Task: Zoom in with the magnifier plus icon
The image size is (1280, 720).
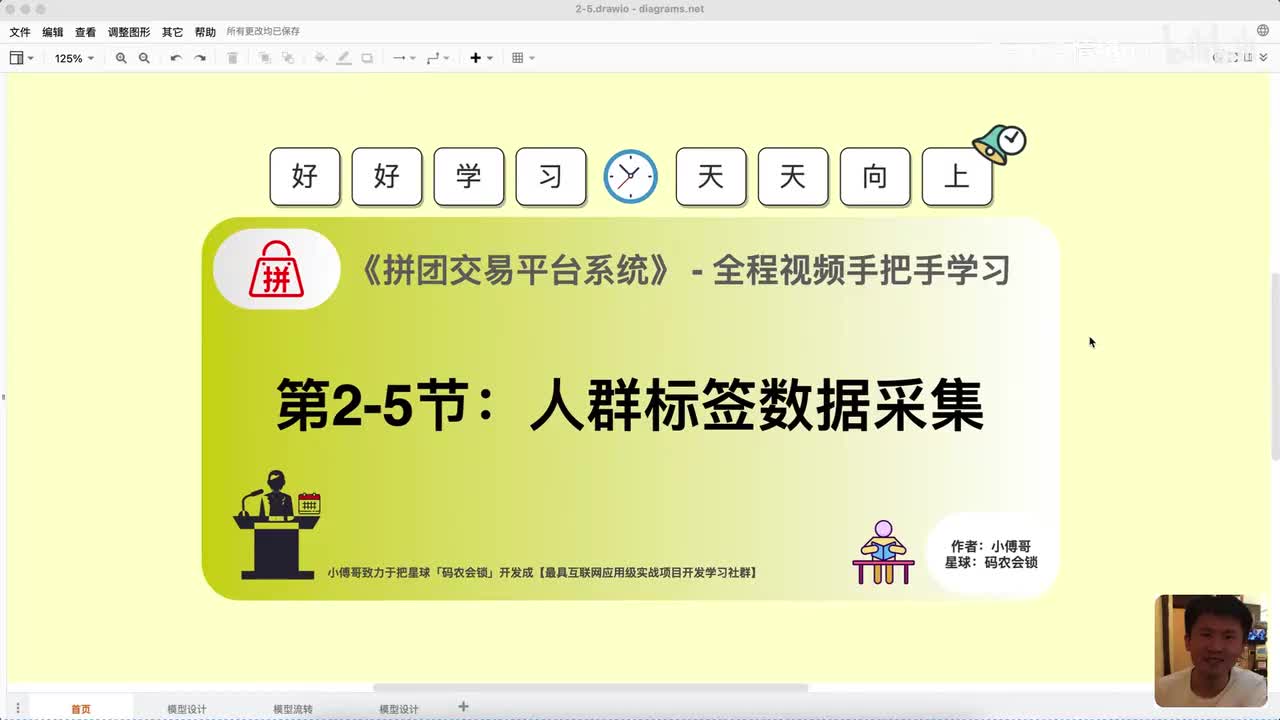Action: click(121, 58)
